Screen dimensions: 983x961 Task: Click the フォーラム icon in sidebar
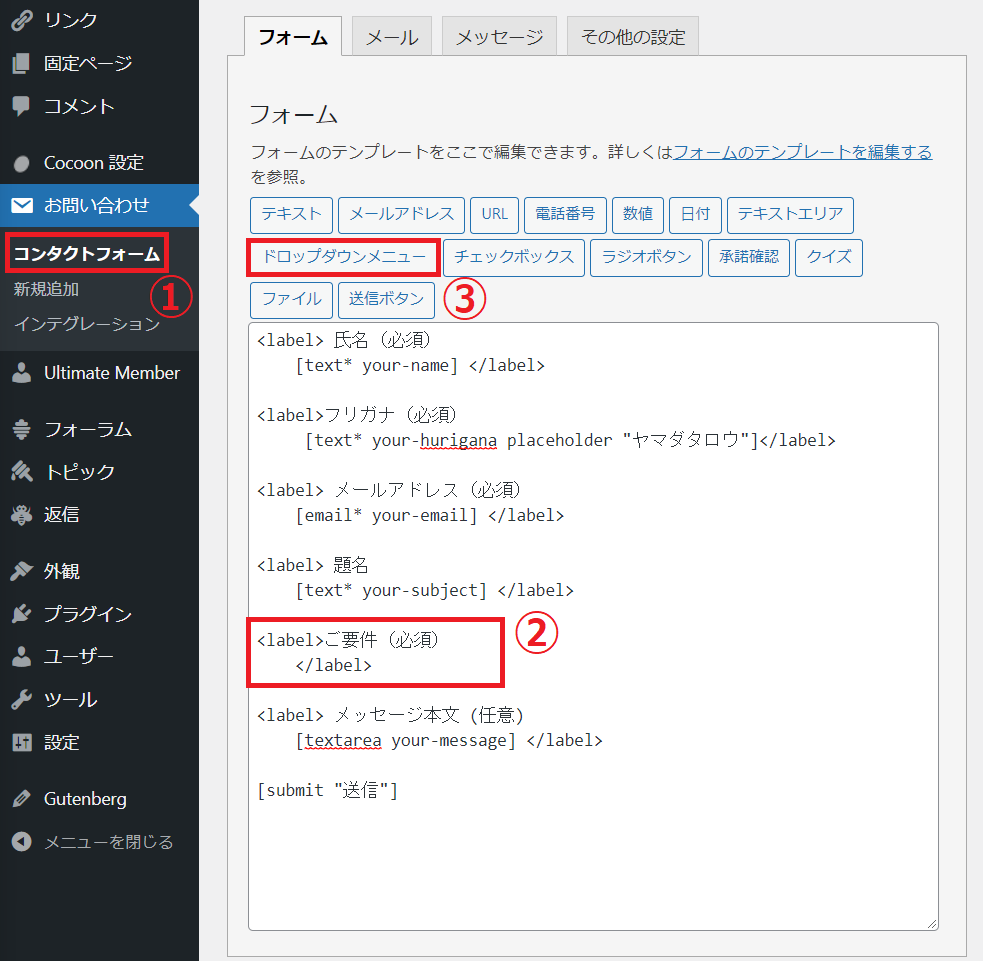[x=21, y=429]
